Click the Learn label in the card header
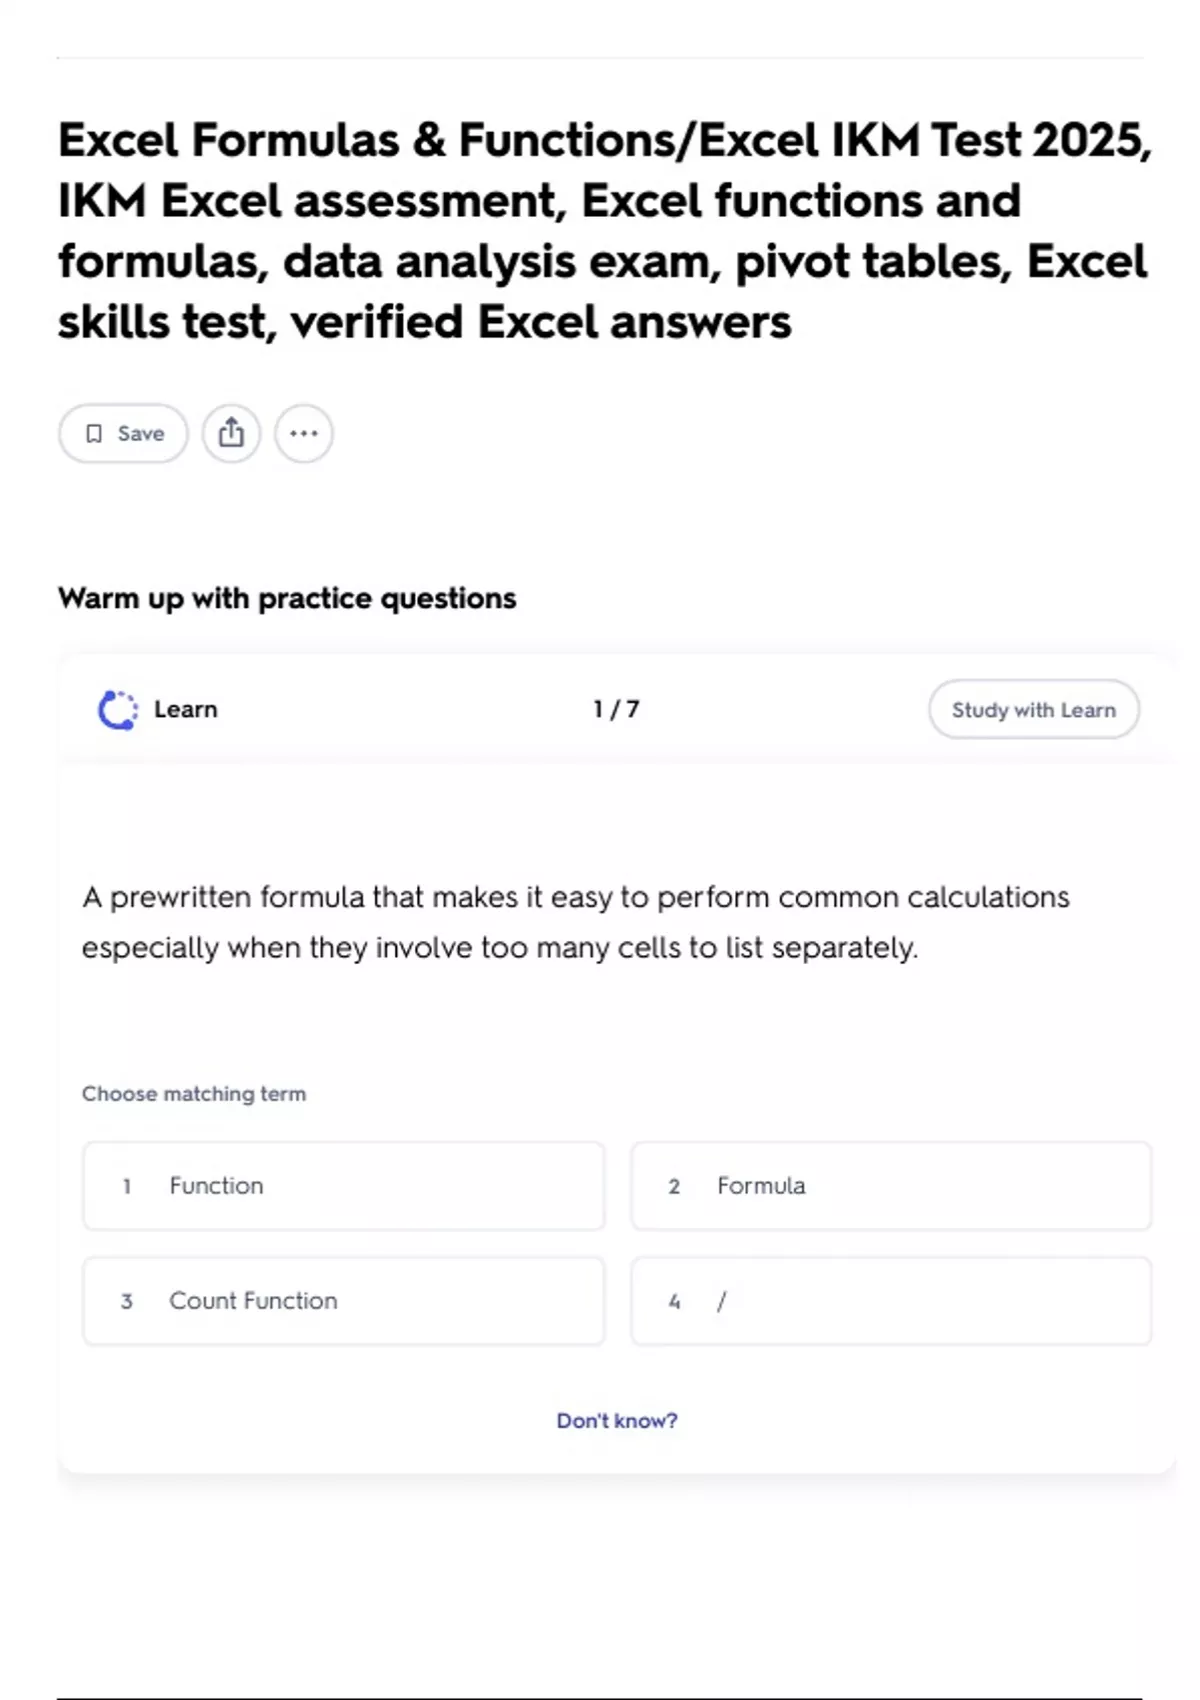 (185, 709)
